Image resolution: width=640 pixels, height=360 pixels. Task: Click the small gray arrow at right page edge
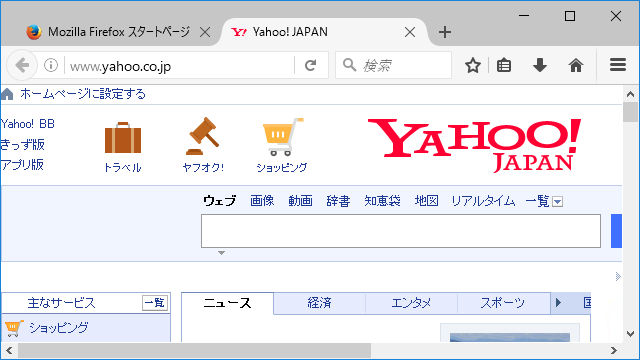618,276
